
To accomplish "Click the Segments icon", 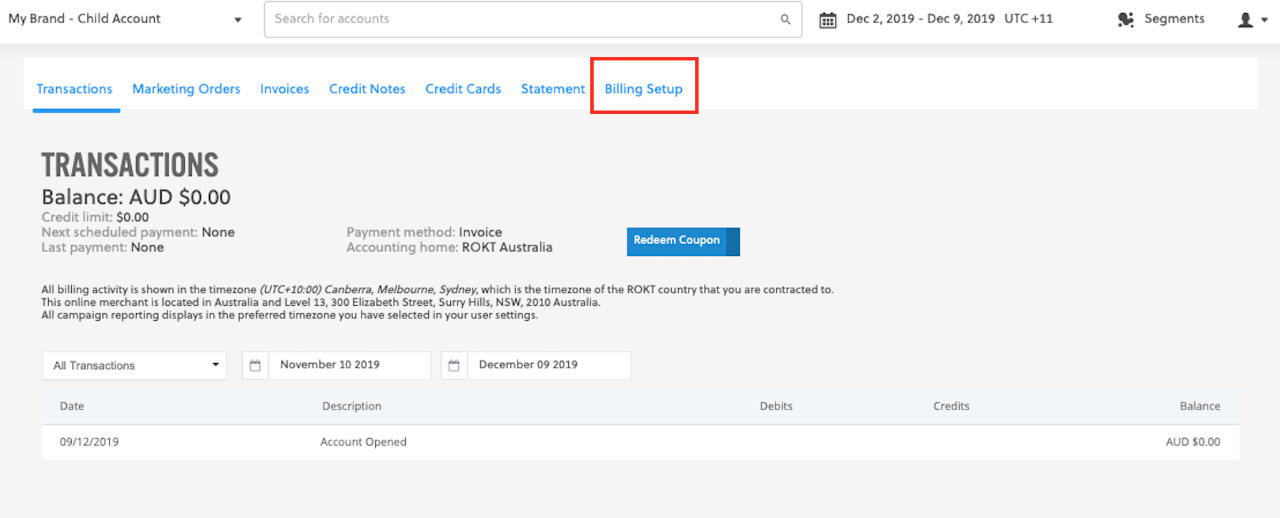I will pyautogui.click(x=1126, y=19).
